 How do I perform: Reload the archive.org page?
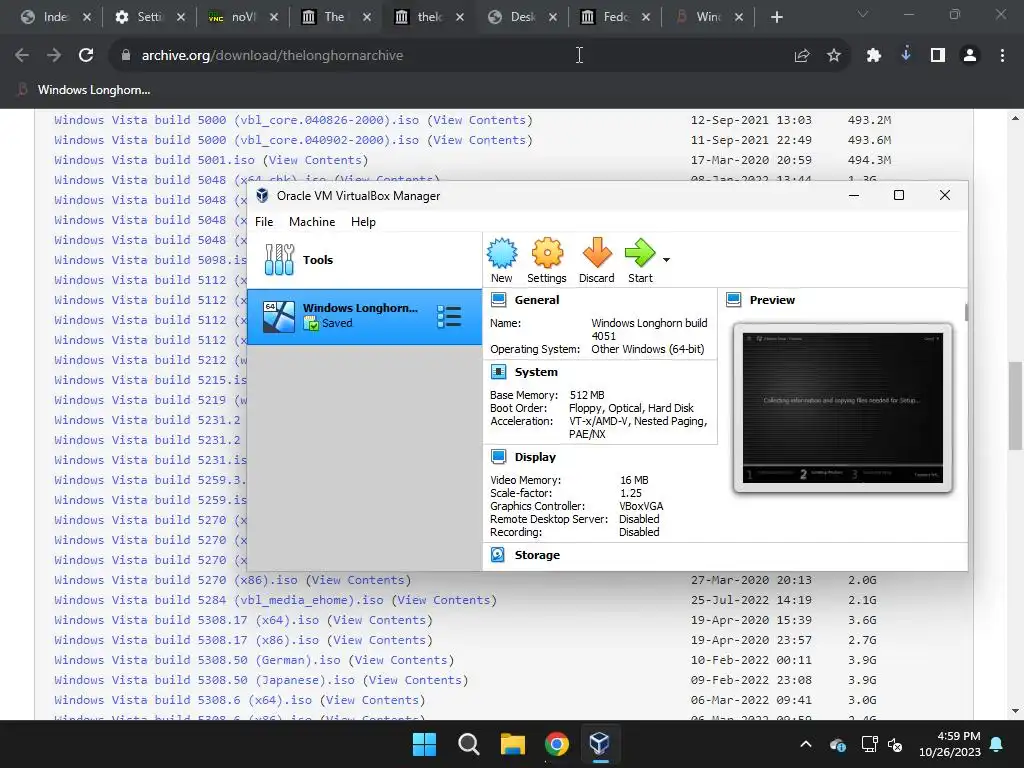tap(86, 56)
